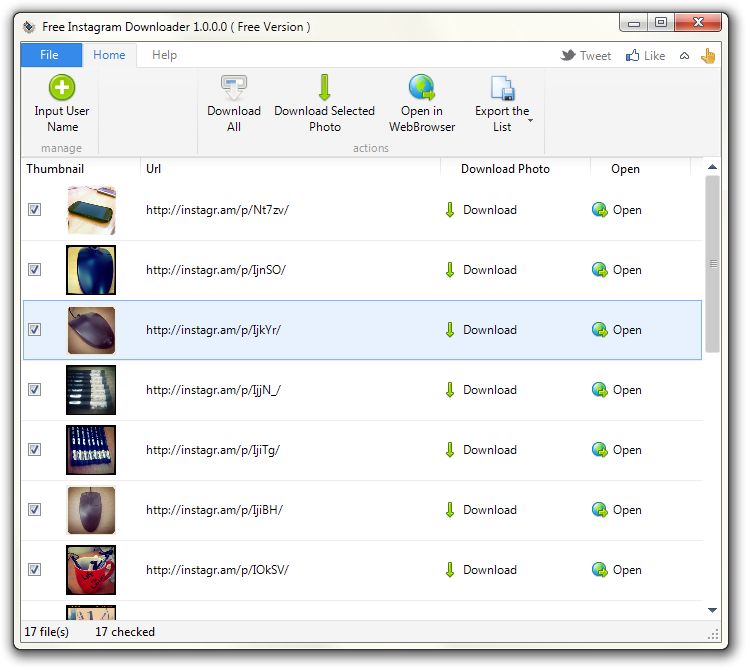Click the Input User Name plus icon
747x669 pixels.
coord(62,87)
